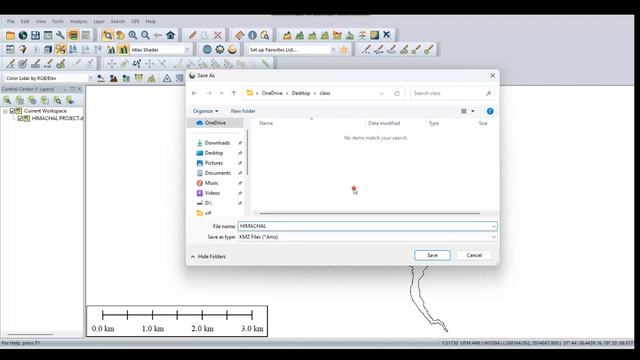Click the triangle warning lidar icon
The image size is (640, 360).
click(x=167, y=78)
